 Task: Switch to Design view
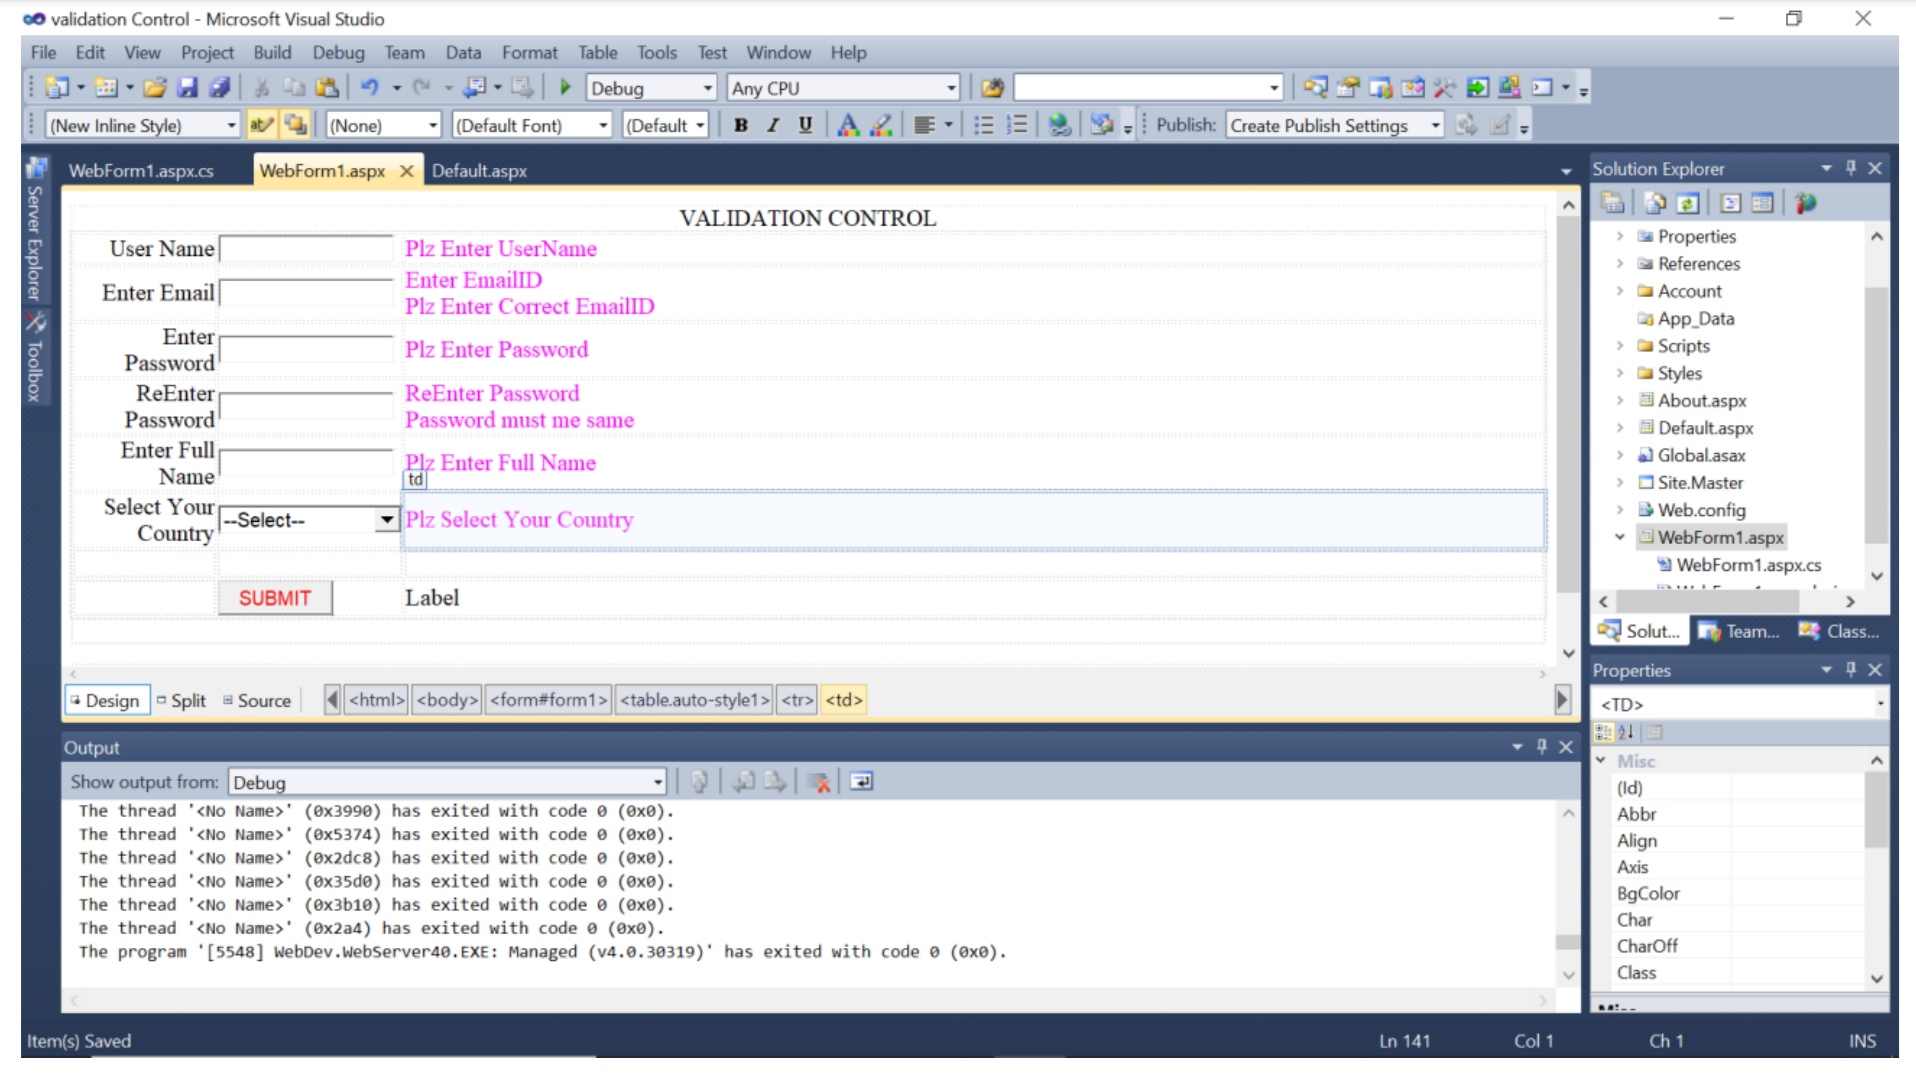(x=108, y=700)
